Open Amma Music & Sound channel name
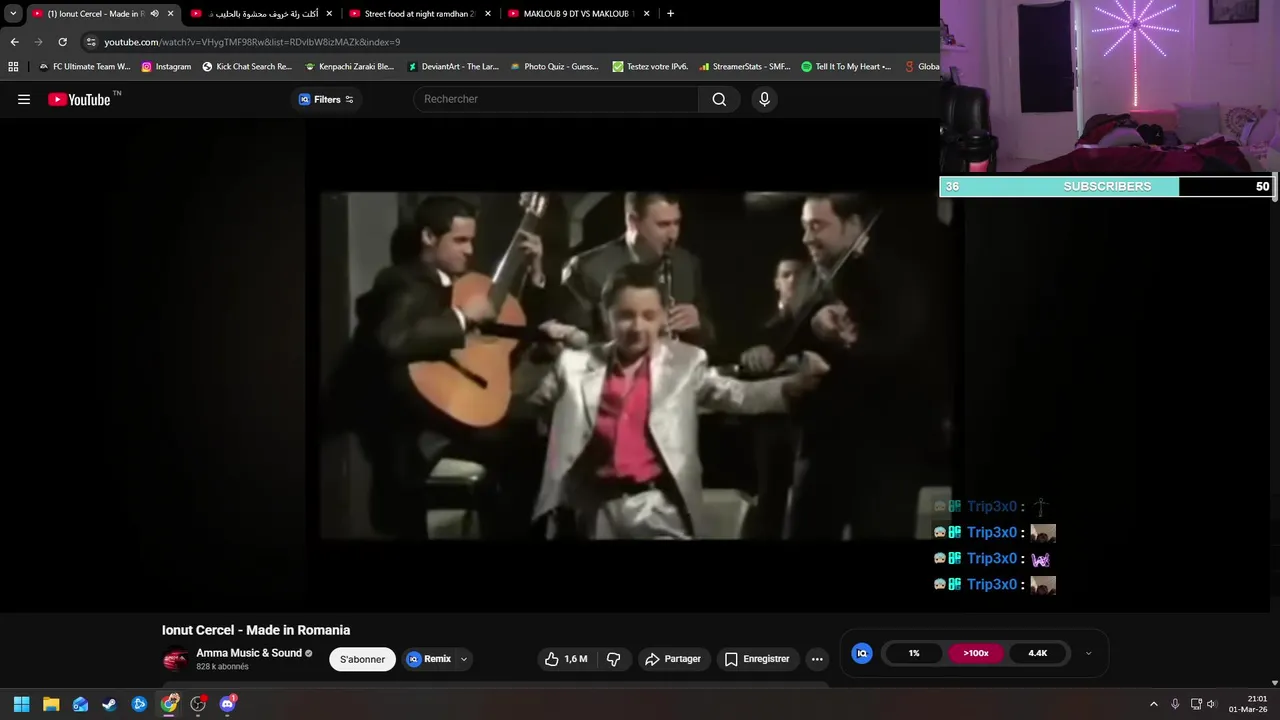1280x720 pixels. [249, 653]
